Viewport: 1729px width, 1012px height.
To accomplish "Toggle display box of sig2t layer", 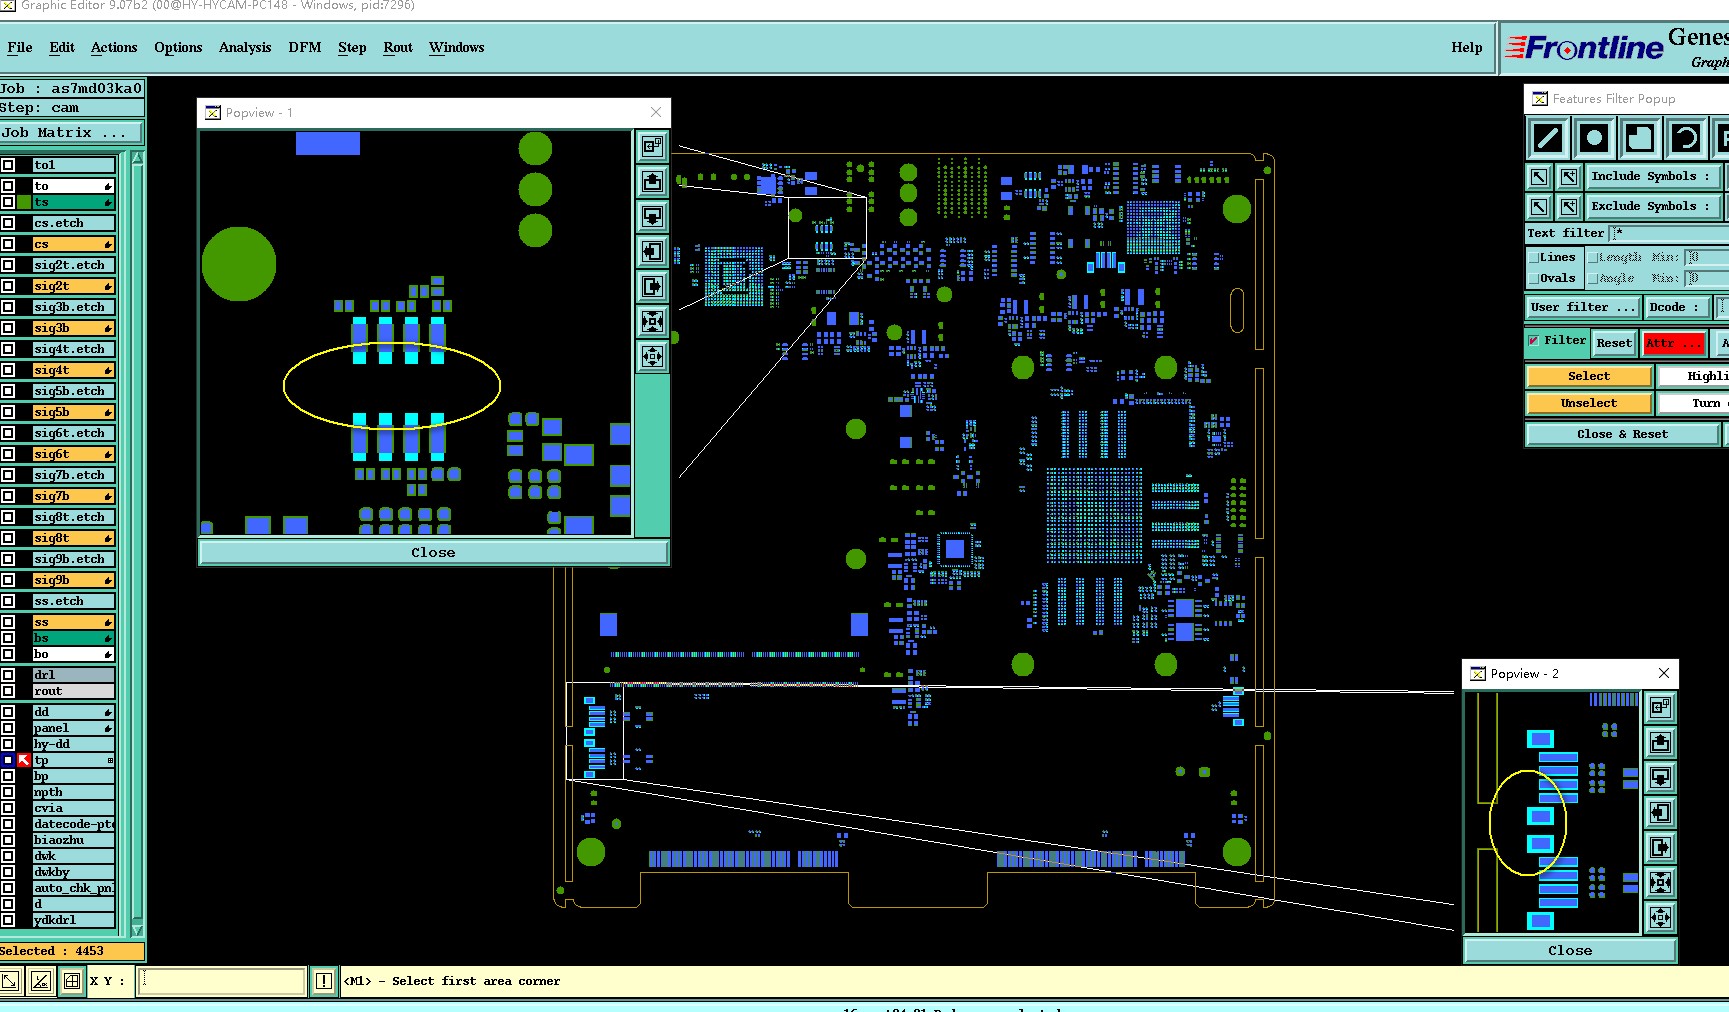I will (8, 286).
